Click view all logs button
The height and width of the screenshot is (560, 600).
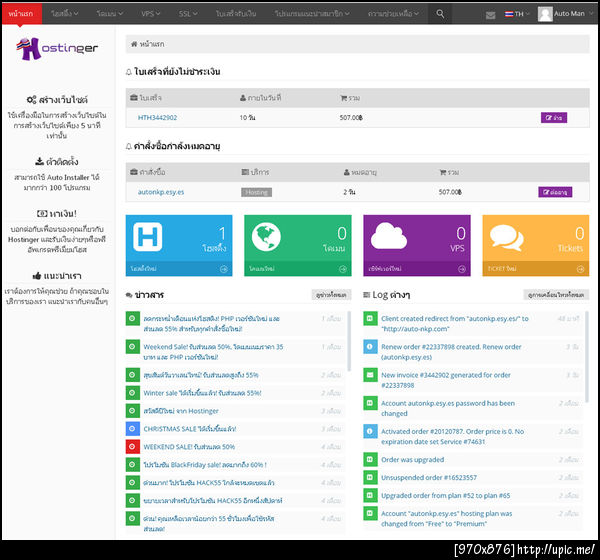(x=556, y=295)
